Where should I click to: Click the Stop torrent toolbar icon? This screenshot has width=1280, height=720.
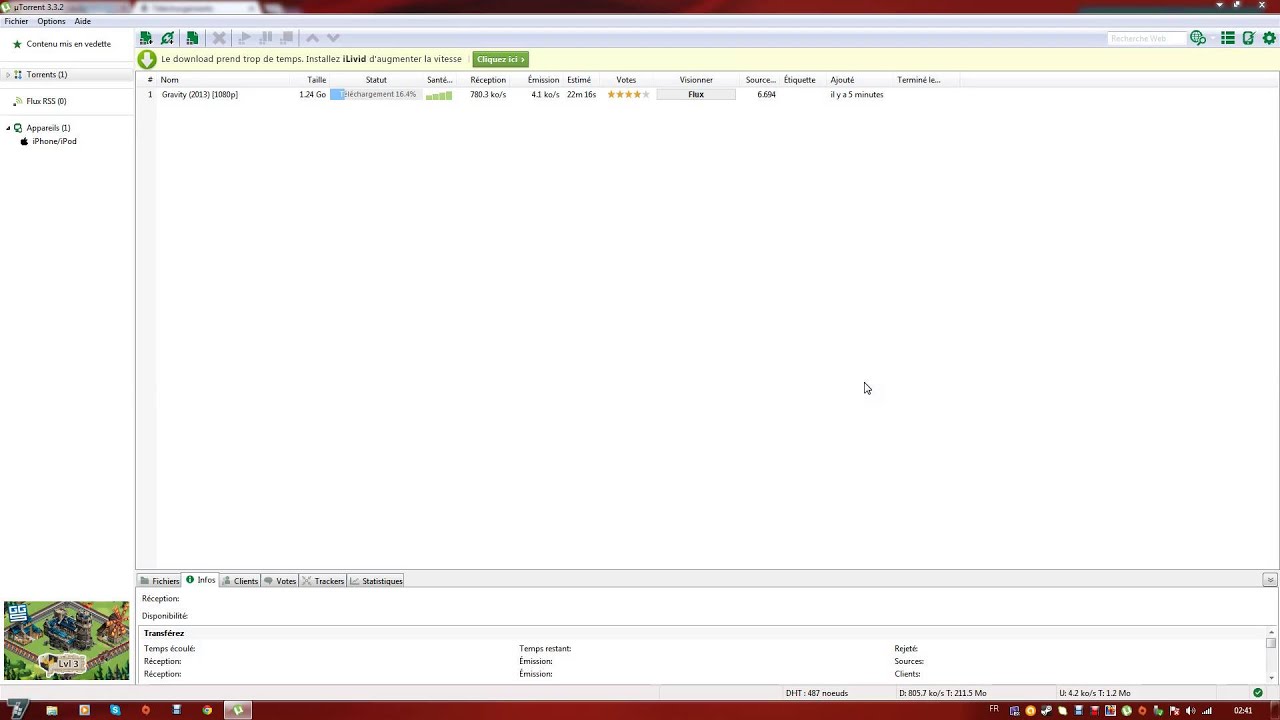point(287,38)
